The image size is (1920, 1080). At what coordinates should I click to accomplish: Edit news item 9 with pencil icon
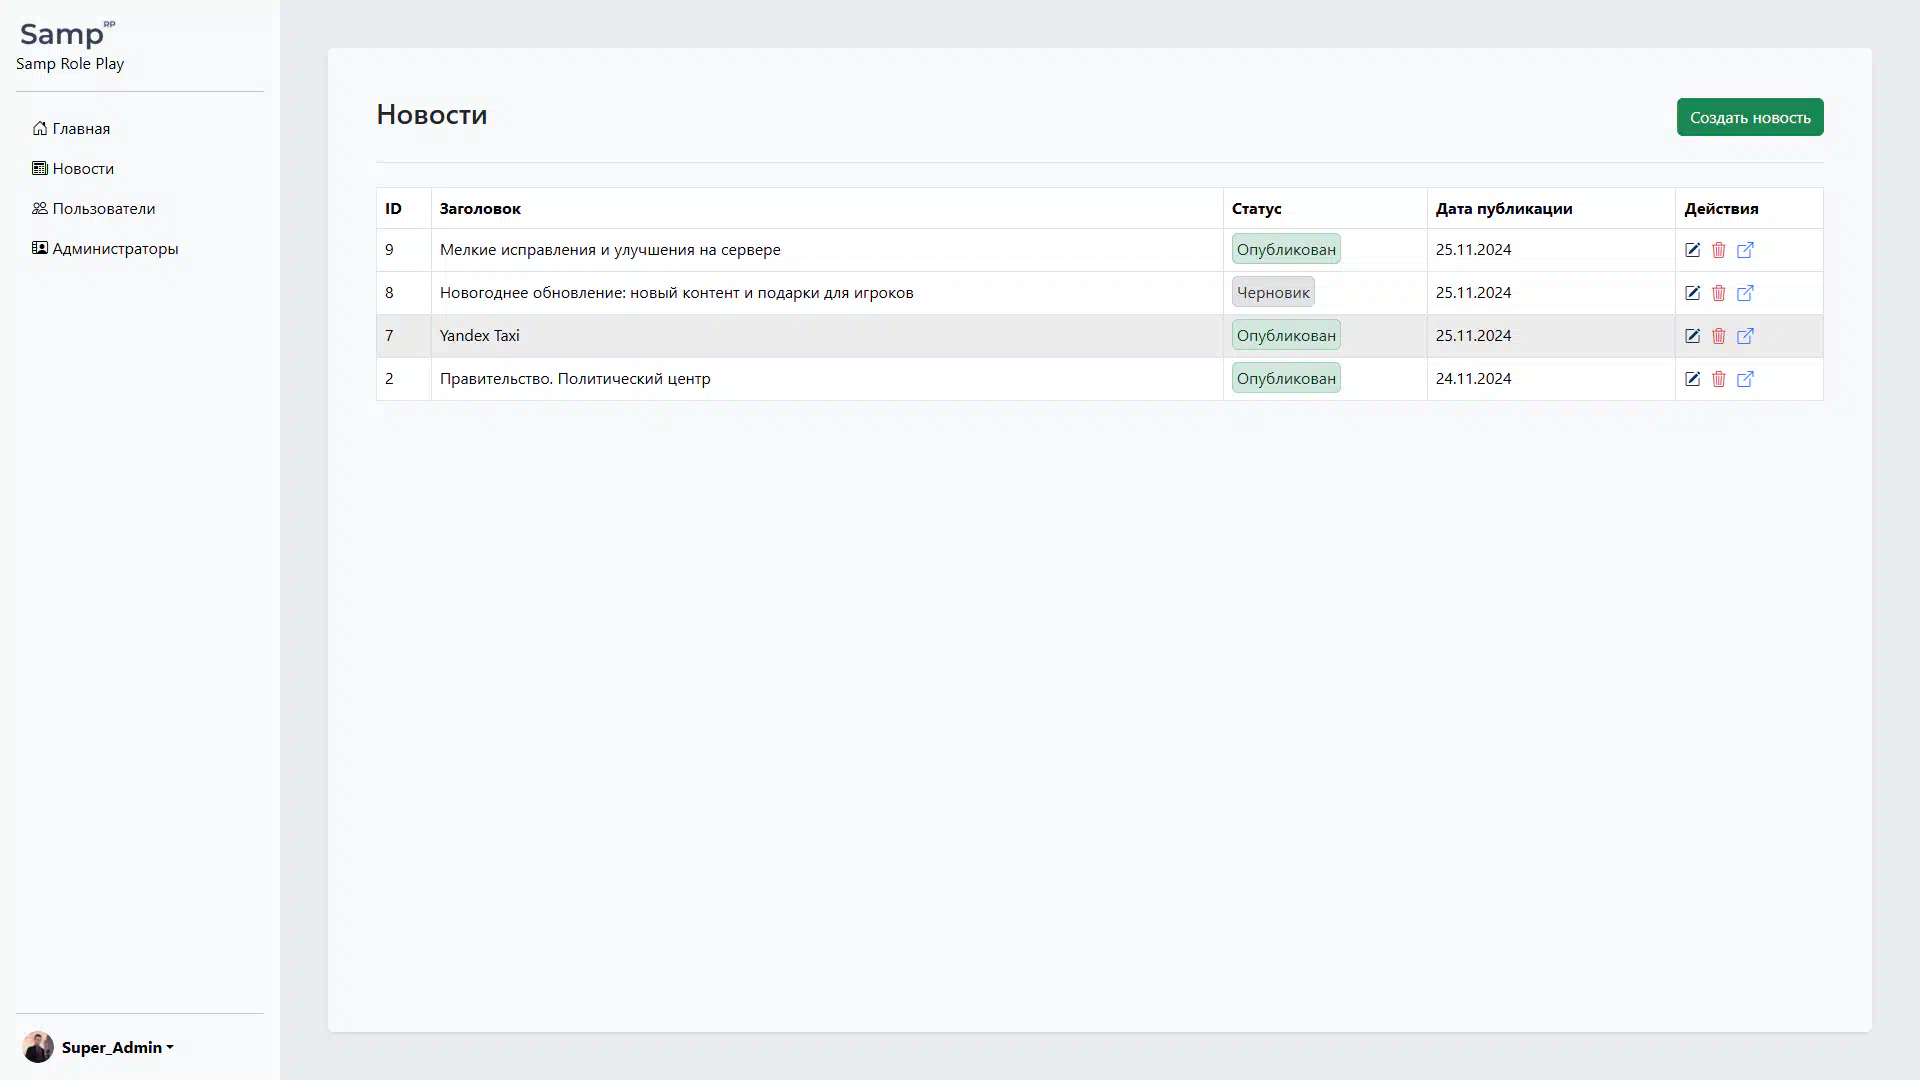tap(1692, 250)
